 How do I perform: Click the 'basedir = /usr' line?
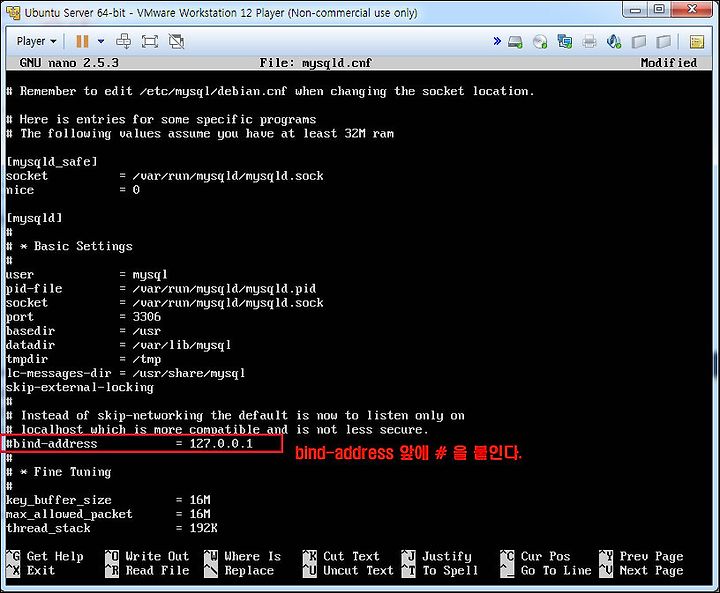tap(84, 331)
